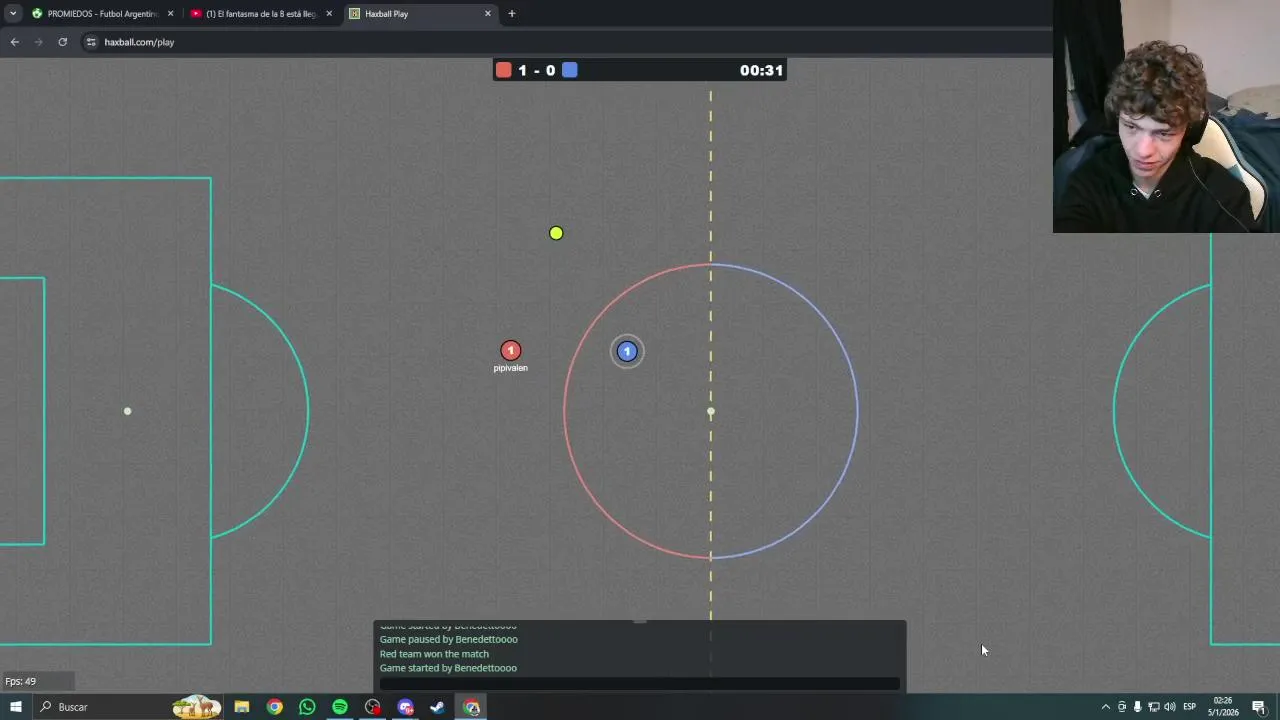Reload the Haxball page
Screen dimensions: 1280x720
pyautogui.click(x=62, y=42)
